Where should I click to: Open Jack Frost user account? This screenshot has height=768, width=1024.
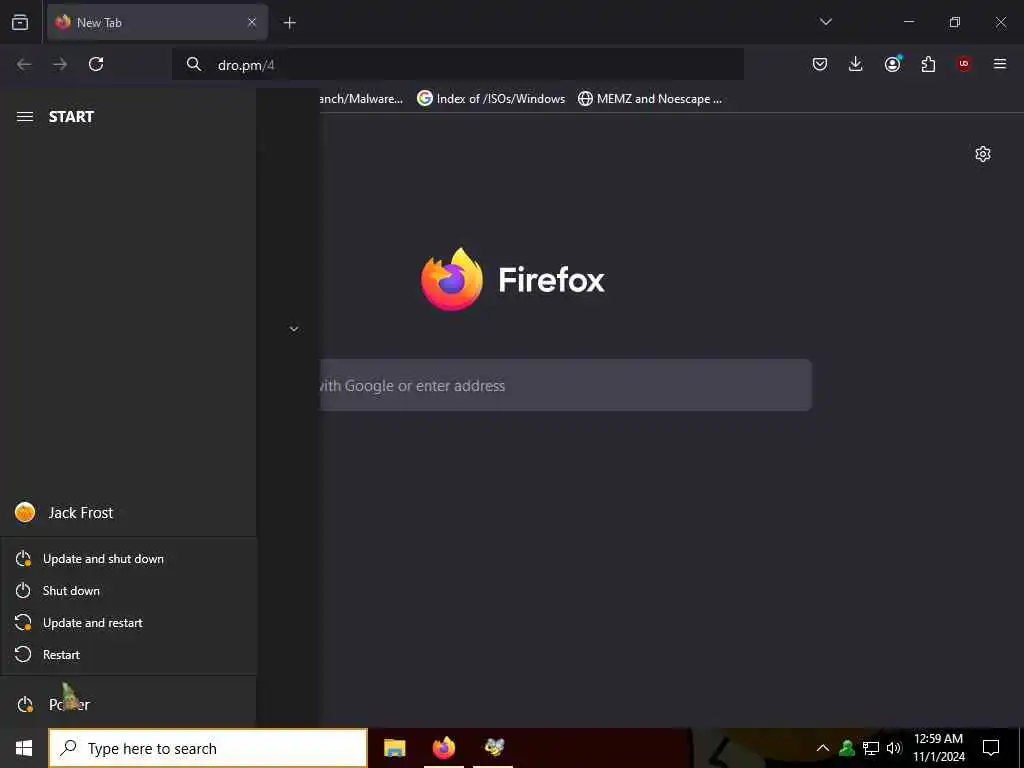(x=128, y=513)
